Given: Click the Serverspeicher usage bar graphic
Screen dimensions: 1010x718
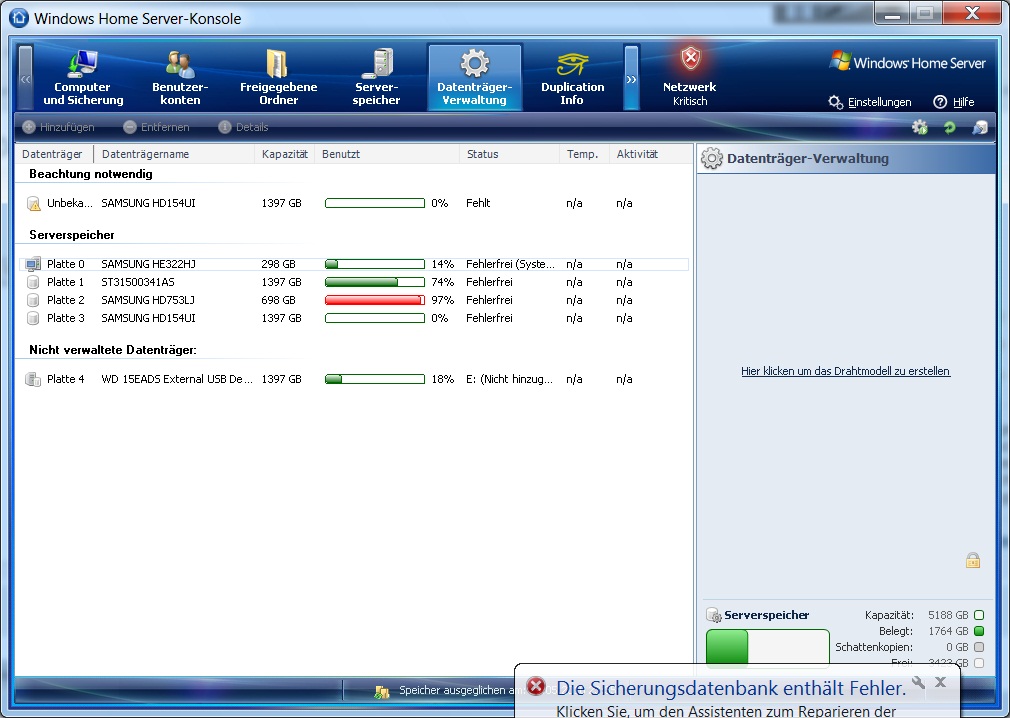Looking at the screenshot, I should click(x=768, y=647).
